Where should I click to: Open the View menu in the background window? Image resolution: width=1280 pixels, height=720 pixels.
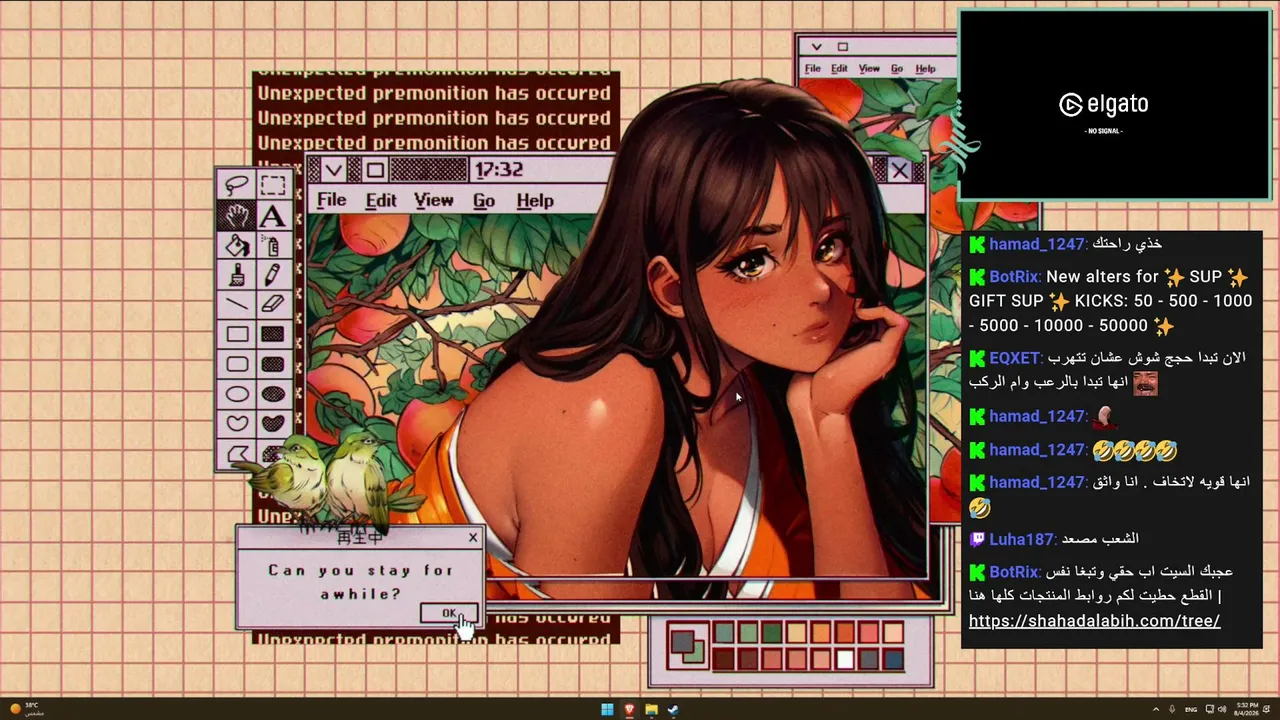[869, 69]
